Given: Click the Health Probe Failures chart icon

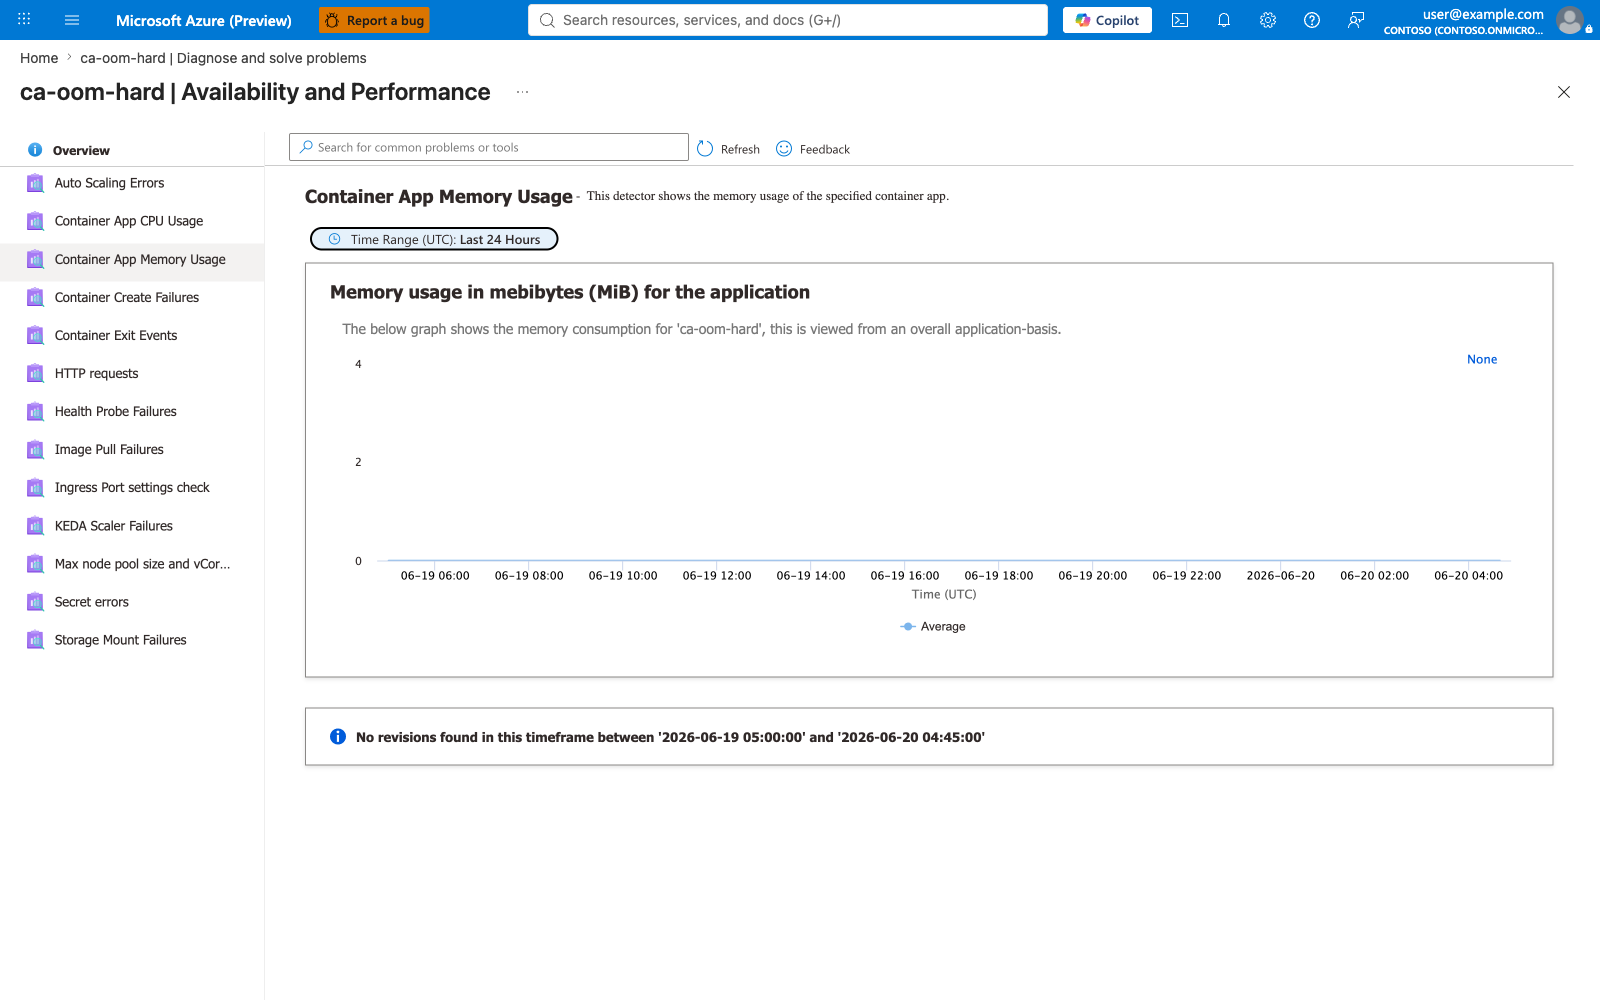Looking at the screenshot, I should [35, 411].
